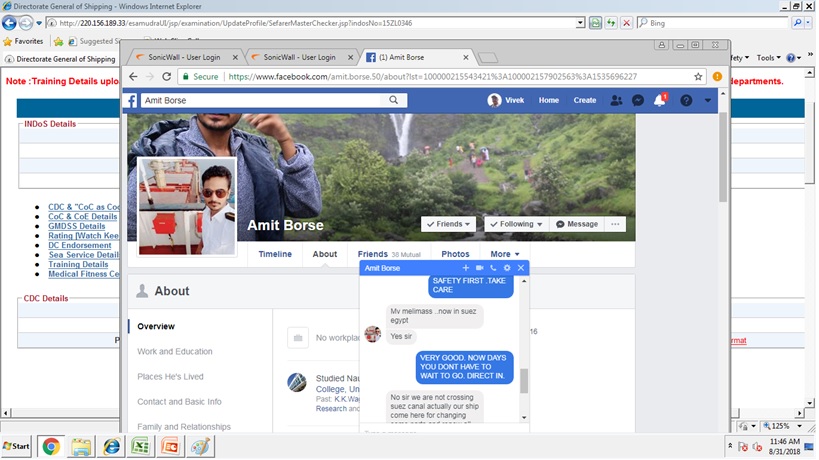819x460 pixels.
Task: Add people to chat with plus icon
Action: coord(465,269)
